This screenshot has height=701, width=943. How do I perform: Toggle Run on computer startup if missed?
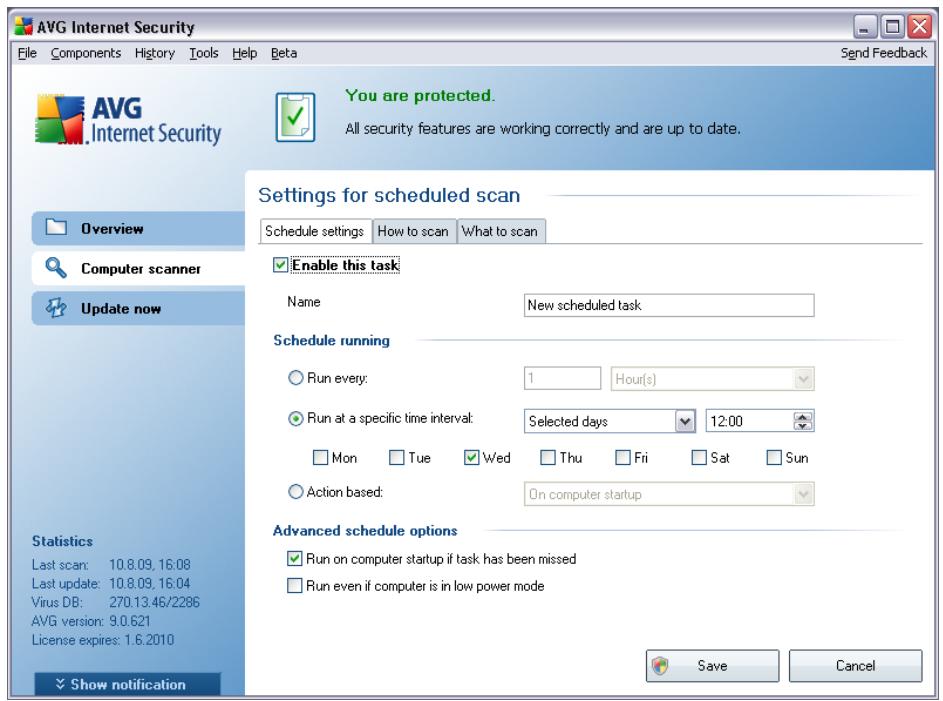point(294,559)
